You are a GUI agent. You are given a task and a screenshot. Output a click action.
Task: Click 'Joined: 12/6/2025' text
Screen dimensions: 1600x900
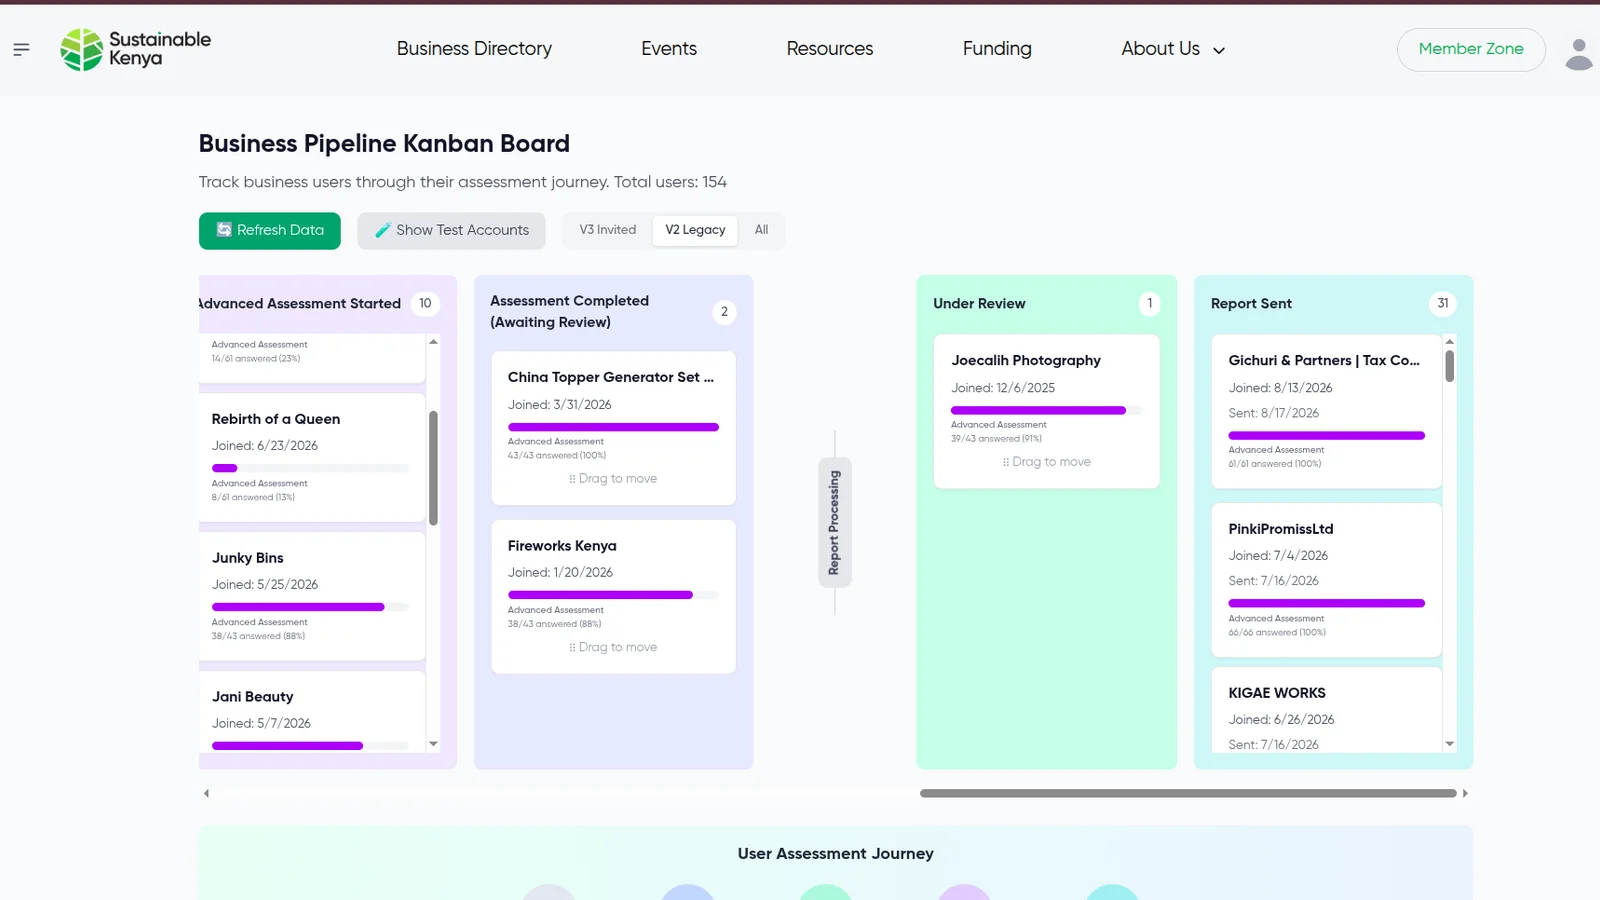coord(1003,388)
